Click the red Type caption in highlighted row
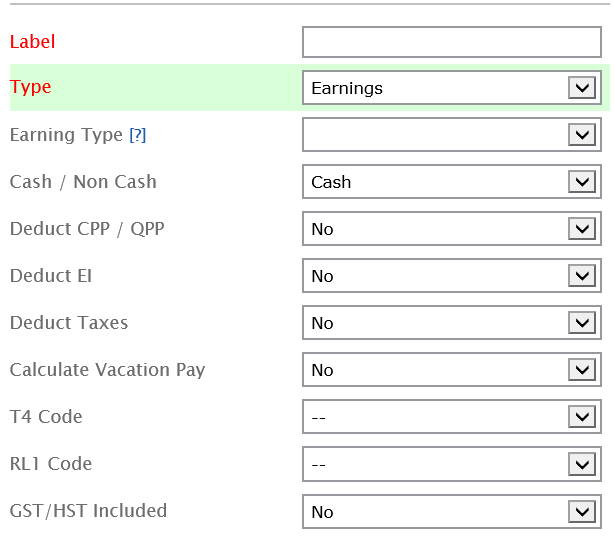The height and width of the screenshot is (540, 614). (31, 87)
